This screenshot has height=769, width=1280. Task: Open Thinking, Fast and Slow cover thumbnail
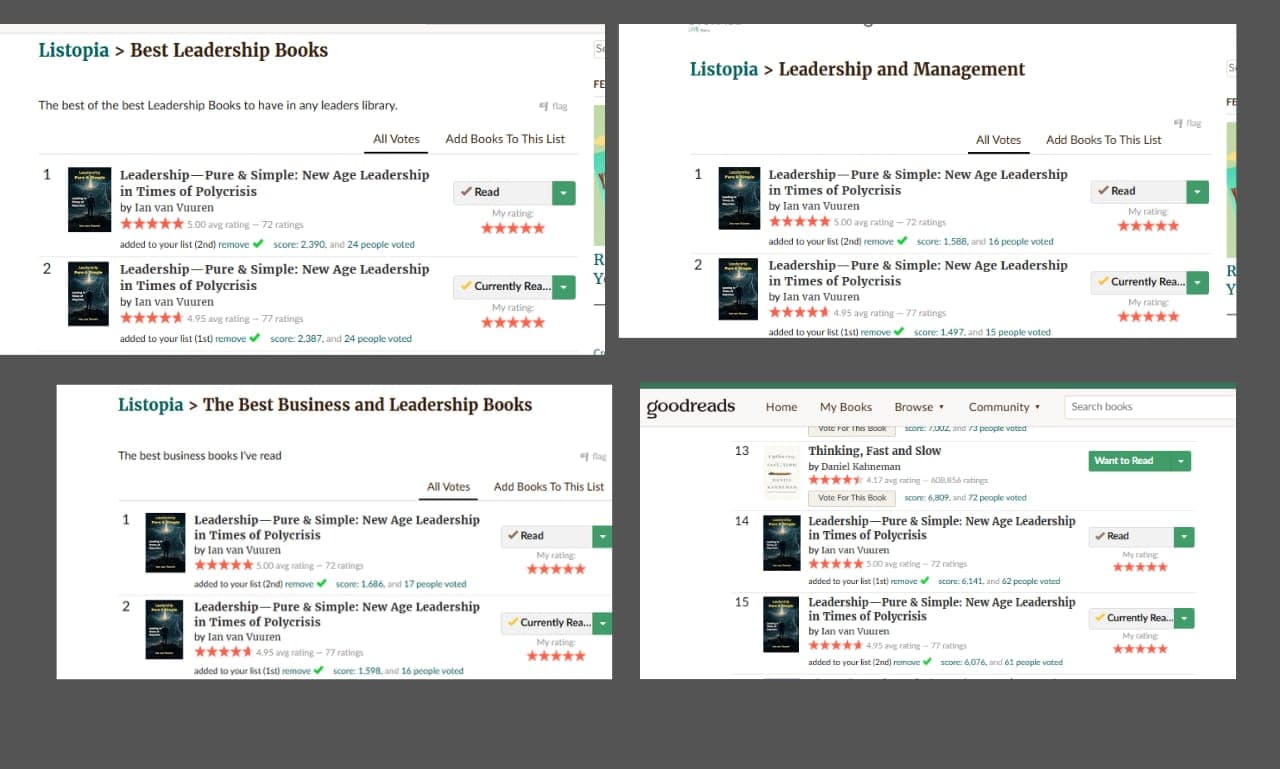pos(782,472)
